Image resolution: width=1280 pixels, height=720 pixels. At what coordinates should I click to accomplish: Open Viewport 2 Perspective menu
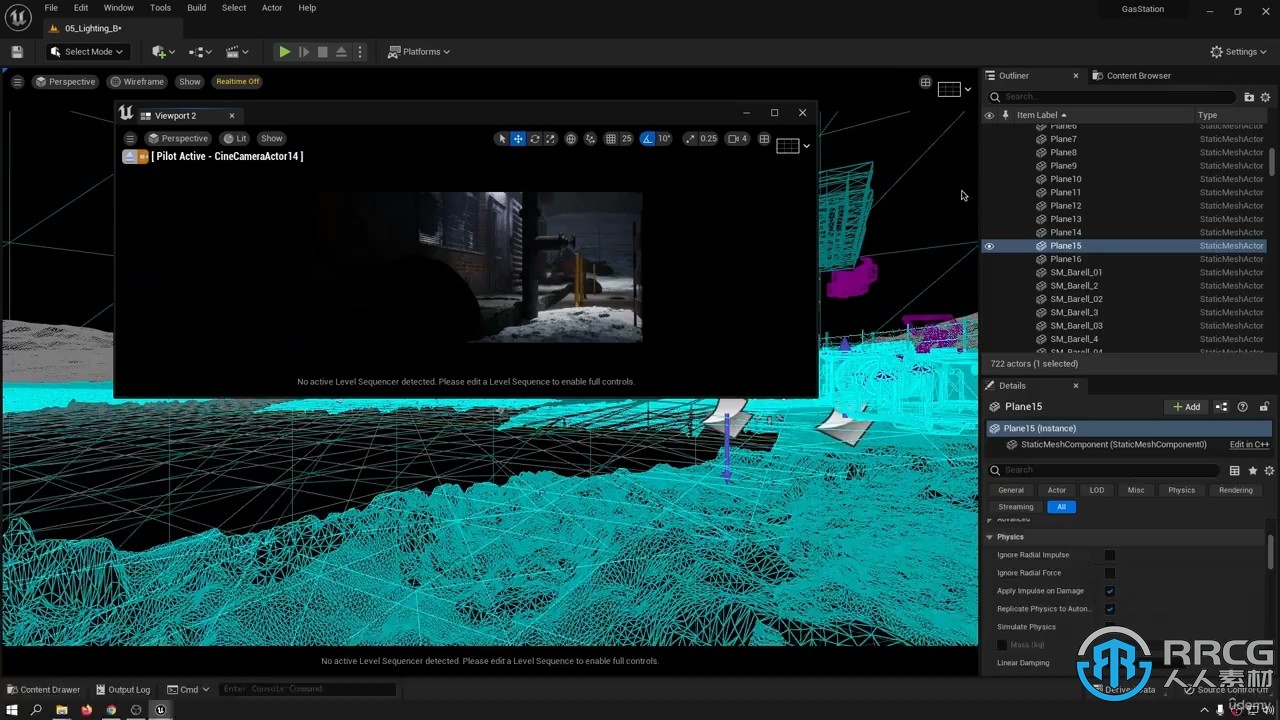click(179, 139)
